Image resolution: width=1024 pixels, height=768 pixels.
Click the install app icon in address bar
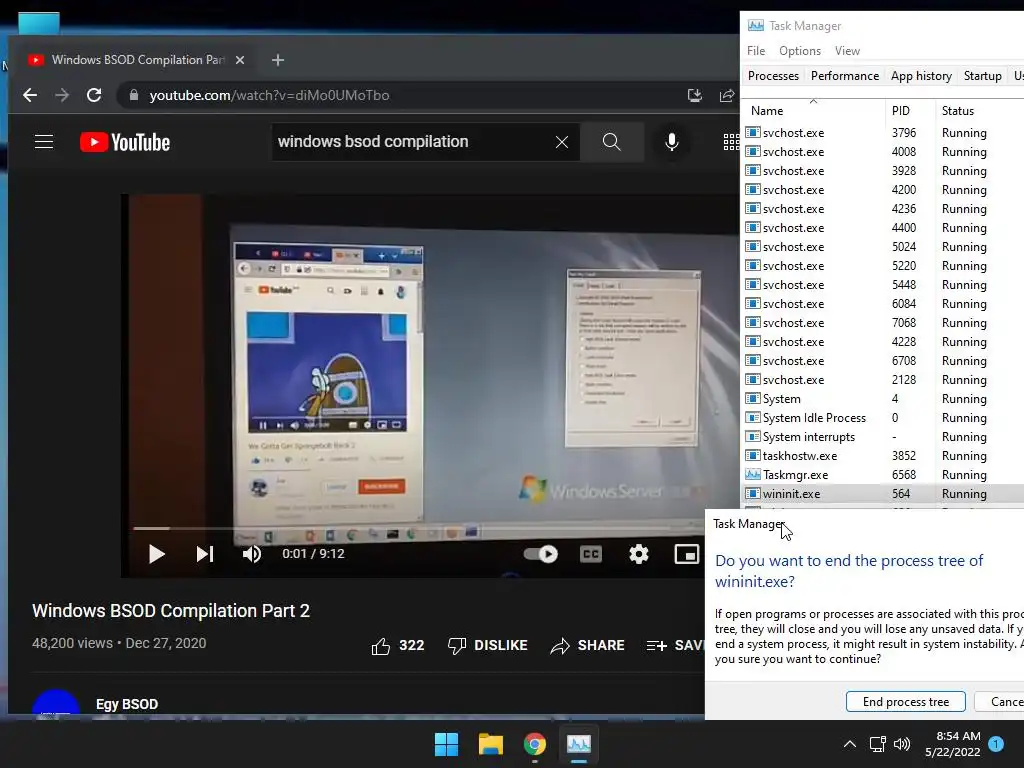[x=695, y=95]
